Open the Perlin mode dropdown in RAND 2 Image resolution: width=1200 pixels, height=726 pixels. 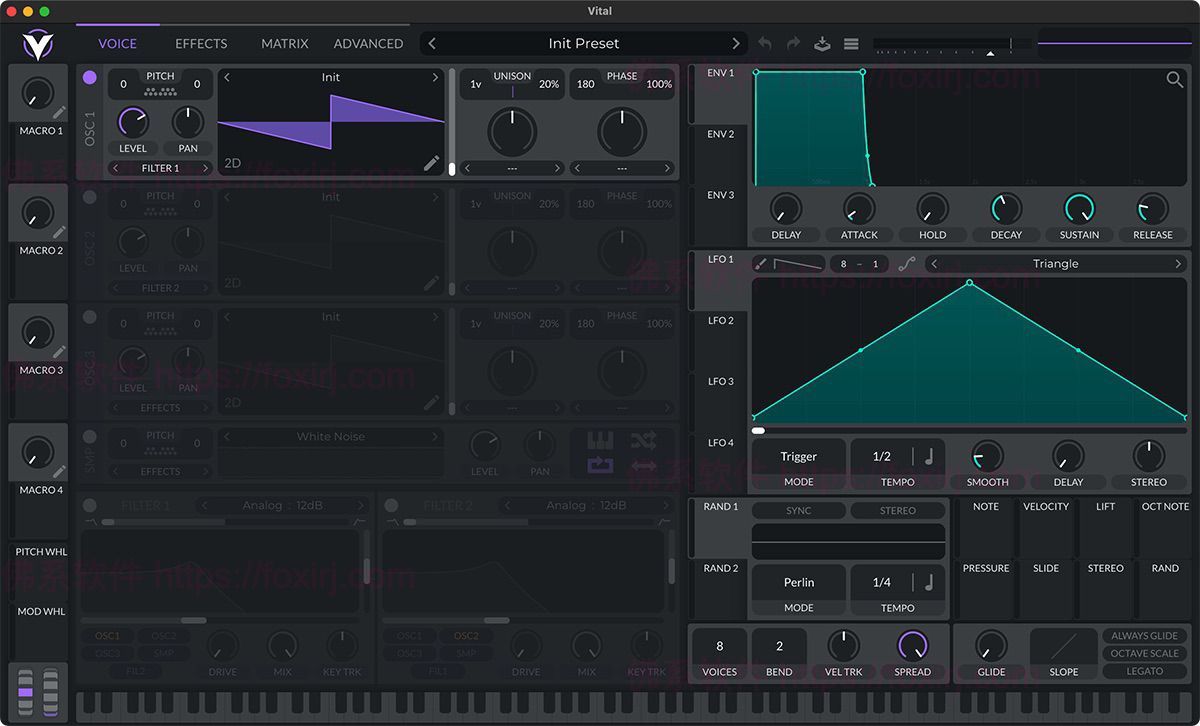(797, 582)
